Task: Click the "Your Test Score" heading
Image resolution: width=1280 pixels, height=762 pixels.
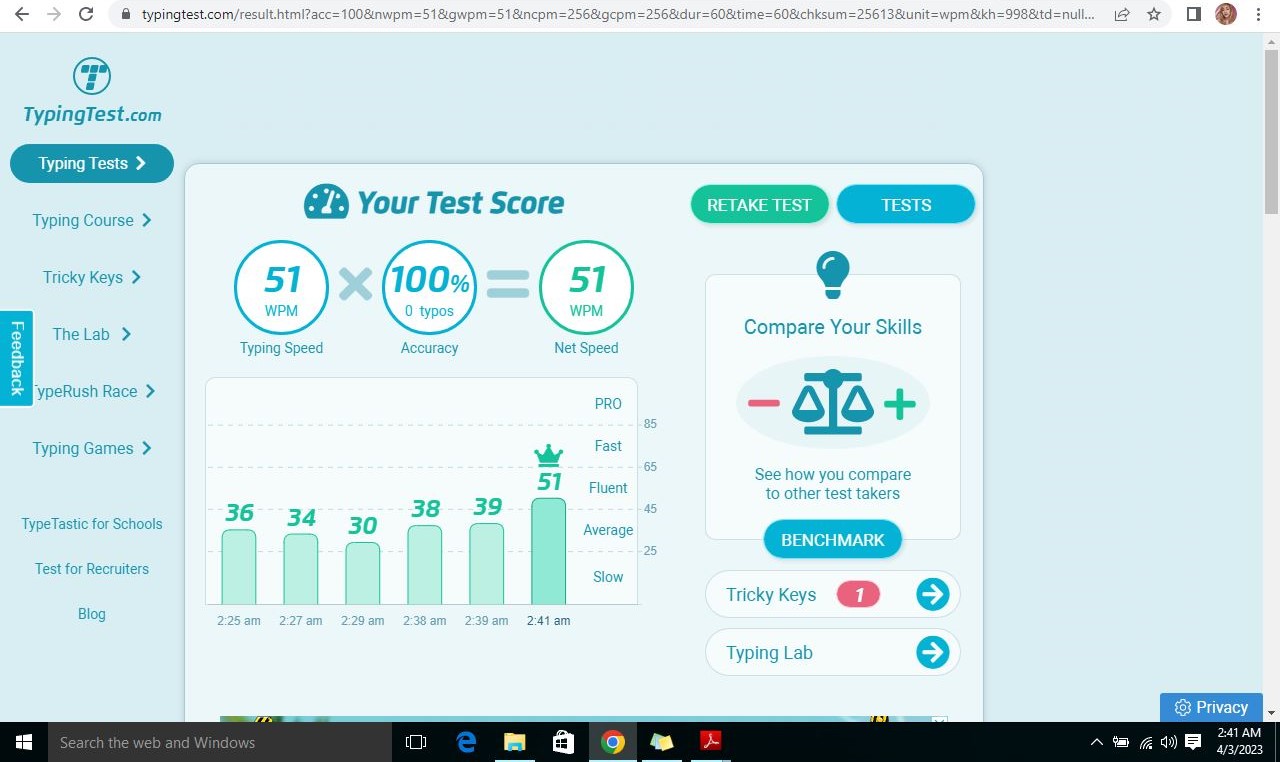Action: pos(461,203)
